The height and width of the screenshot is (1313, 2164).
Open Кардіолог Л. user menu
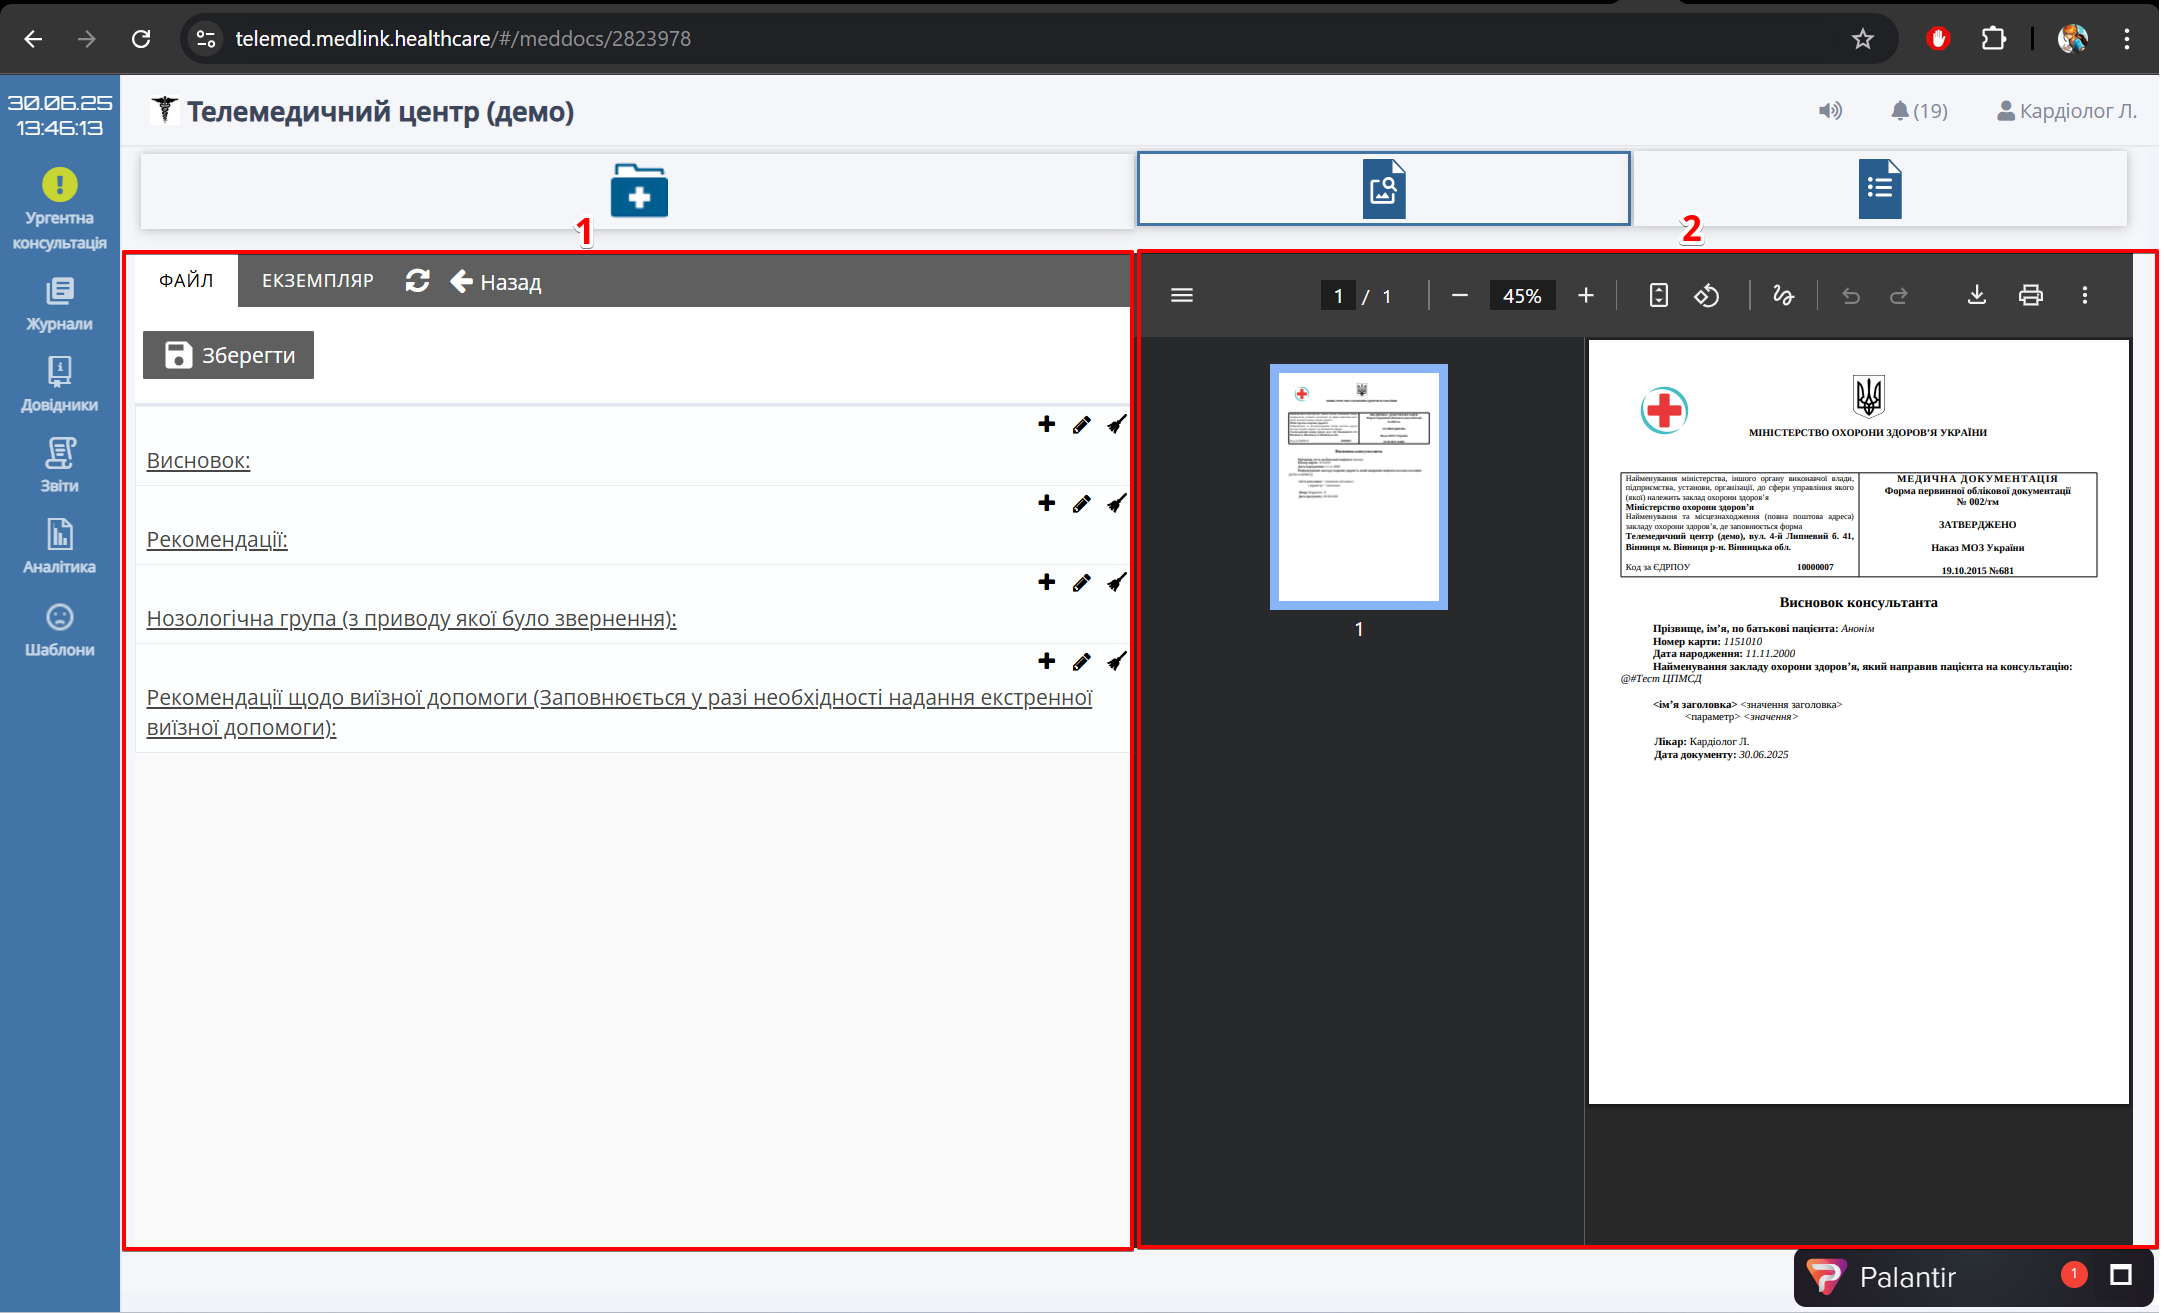pyautogui.click(x=2066, y=111)
